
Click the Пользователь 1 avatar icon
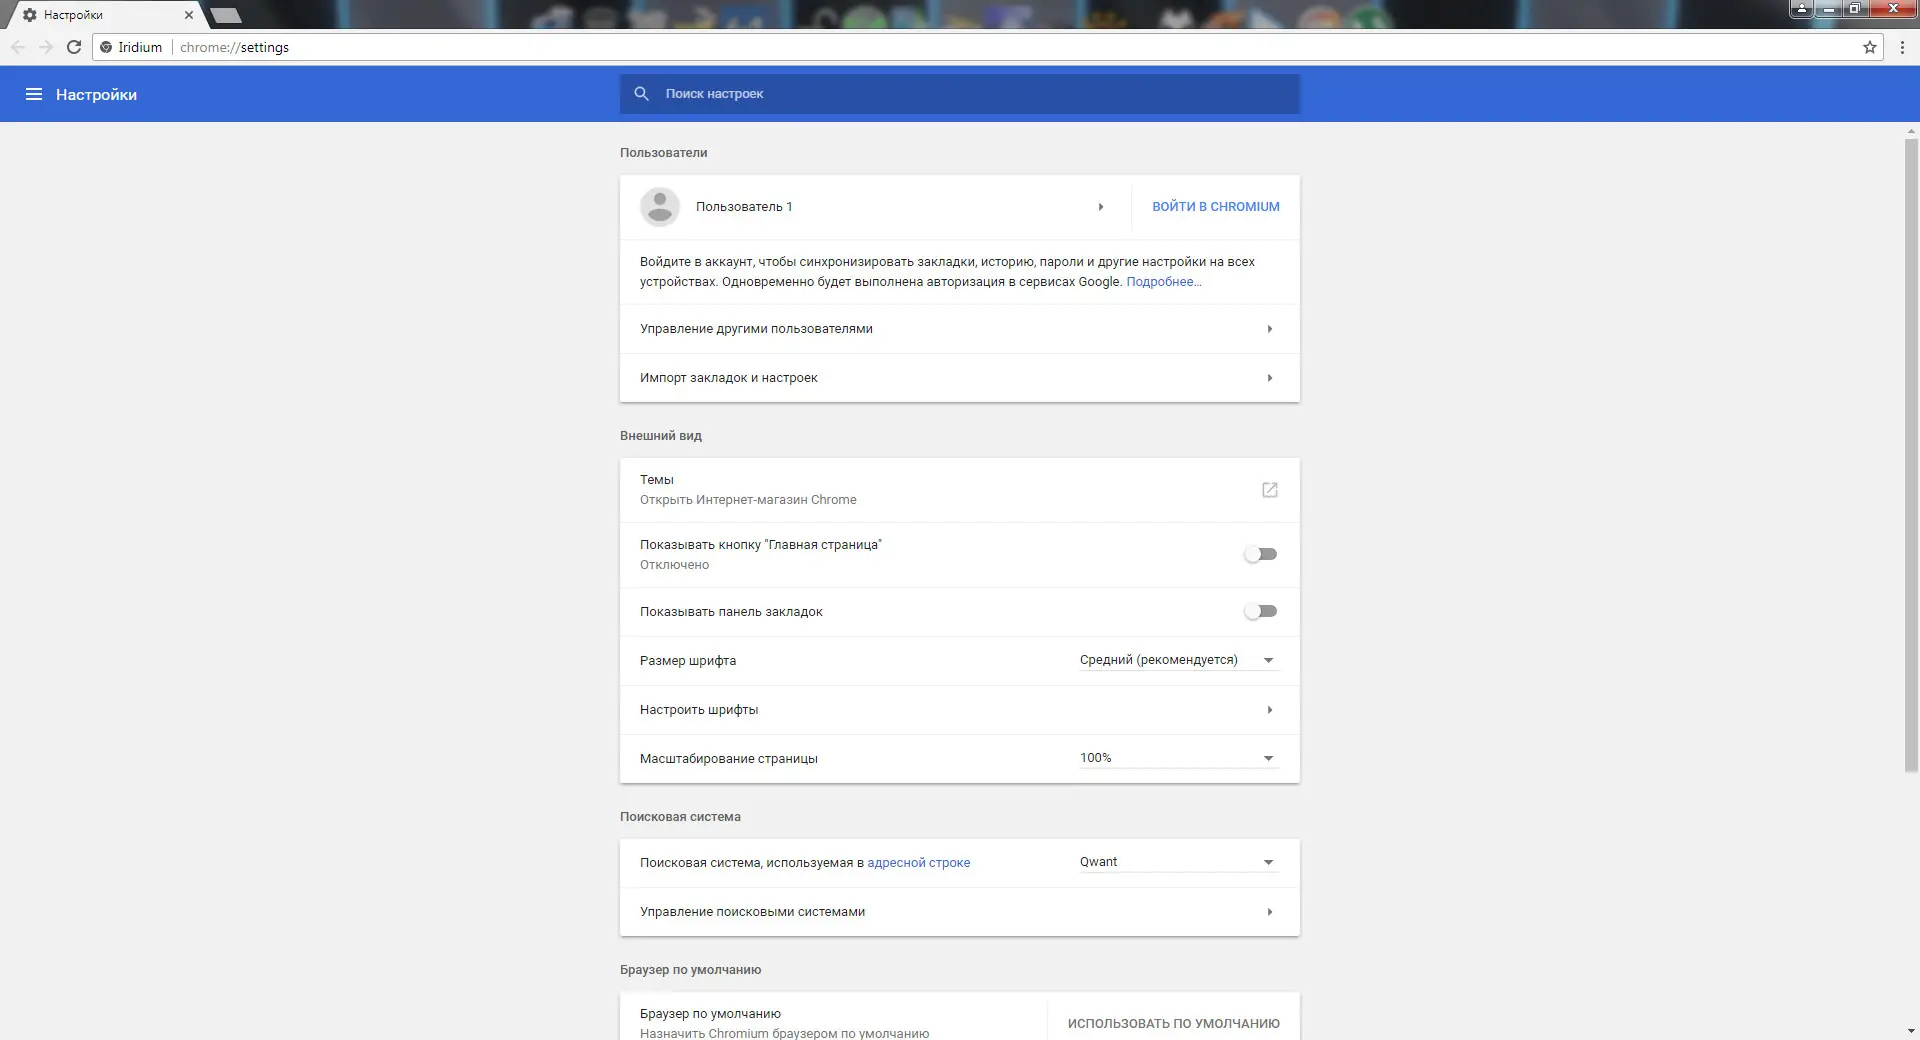click(659, 207)
